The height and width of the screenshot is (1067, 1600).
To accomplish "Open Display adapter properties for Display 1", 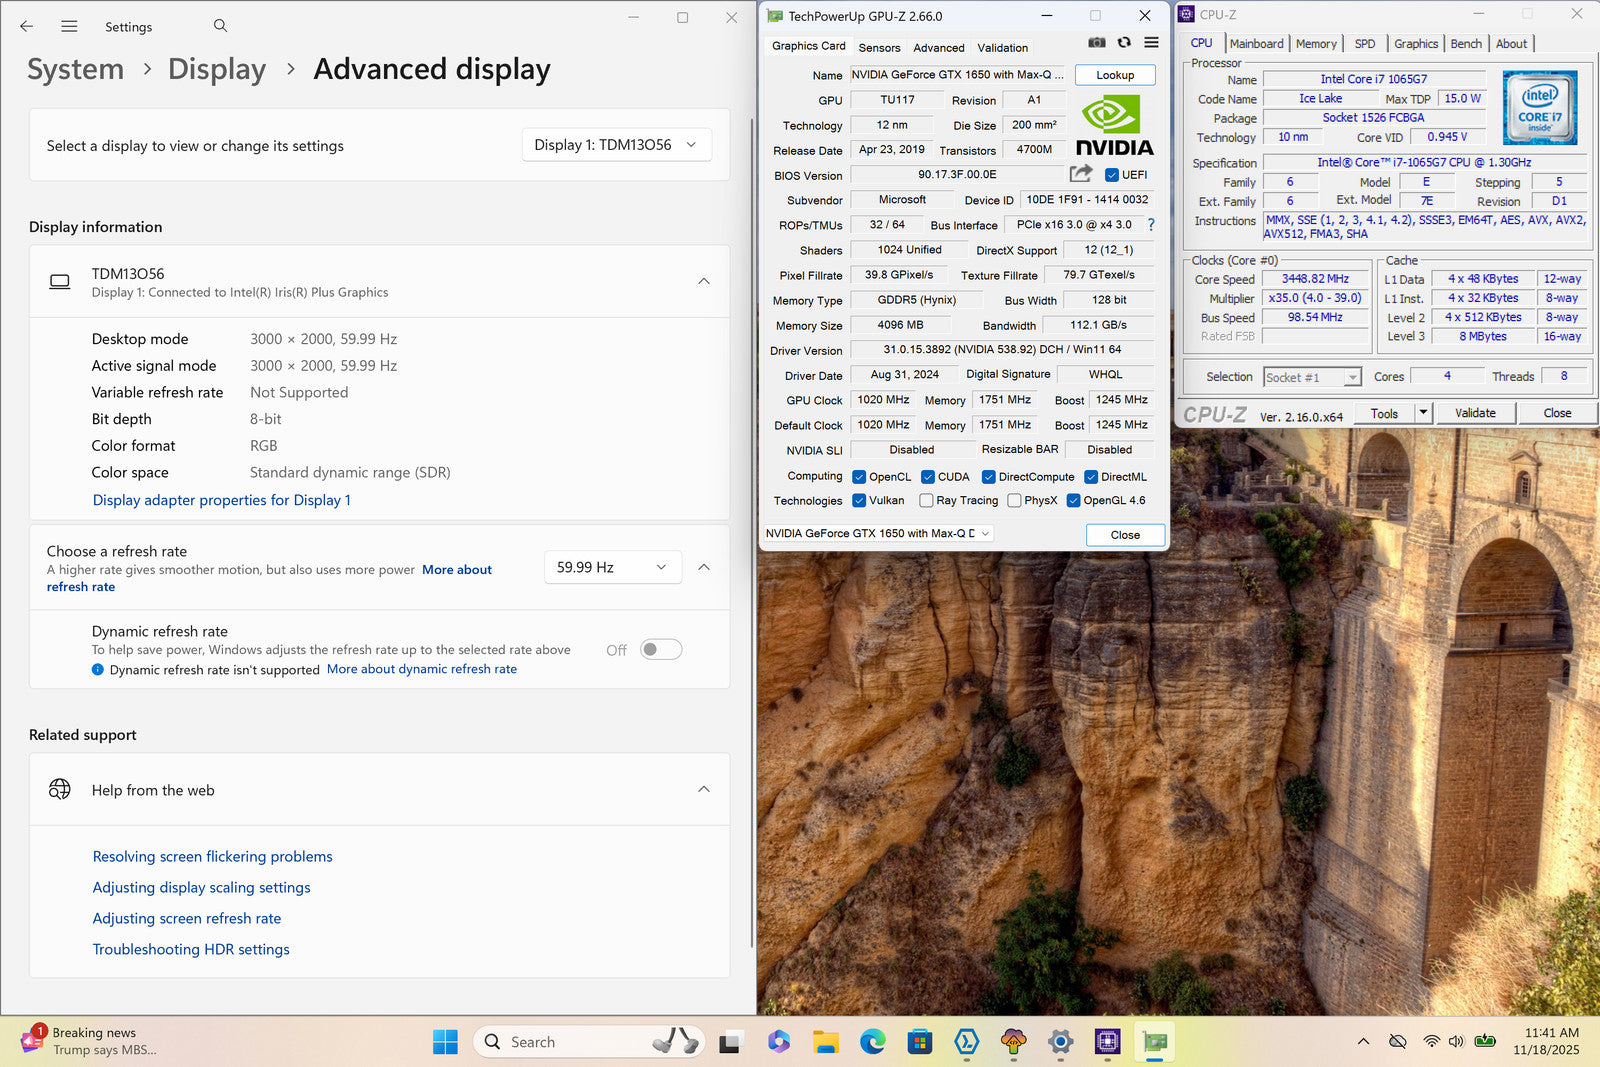I will pos(222,500).
